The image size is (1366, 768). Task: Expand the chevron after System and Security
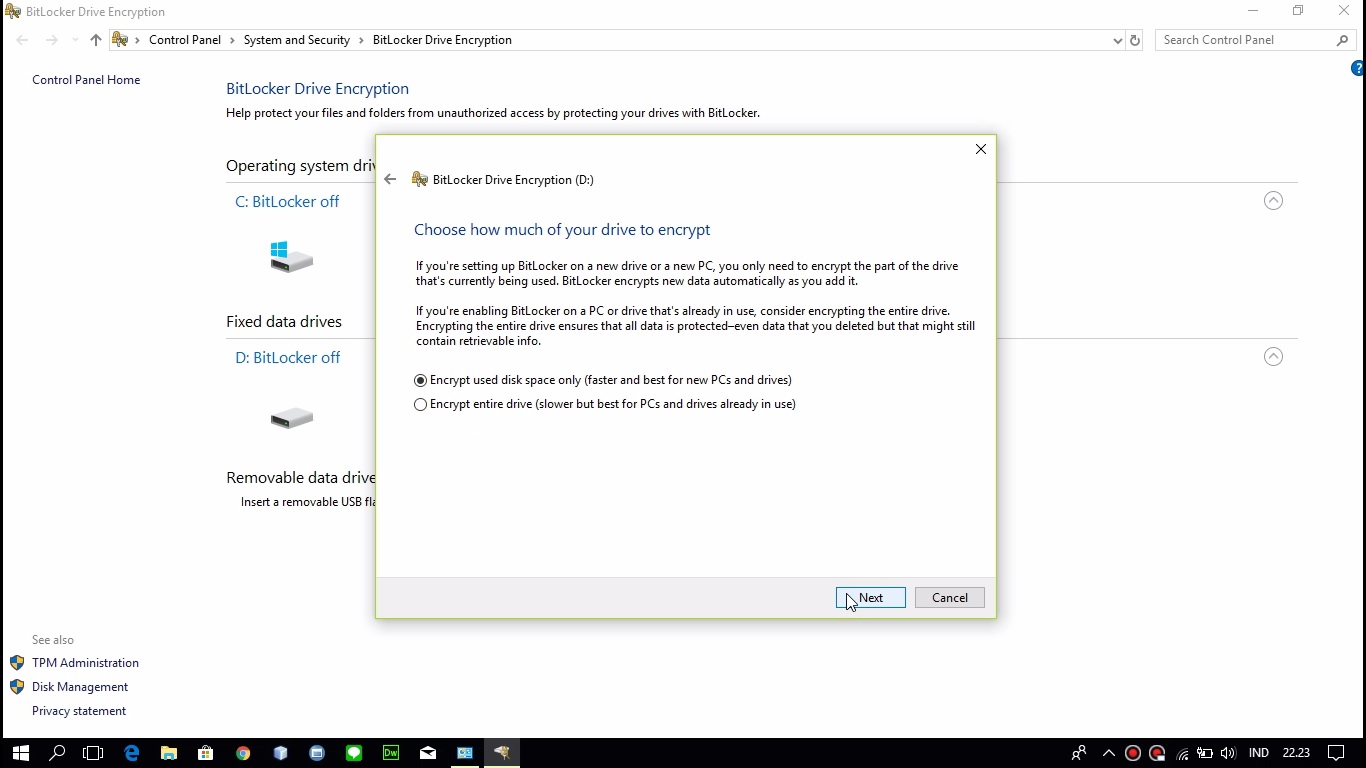click(x=361, y=40)
